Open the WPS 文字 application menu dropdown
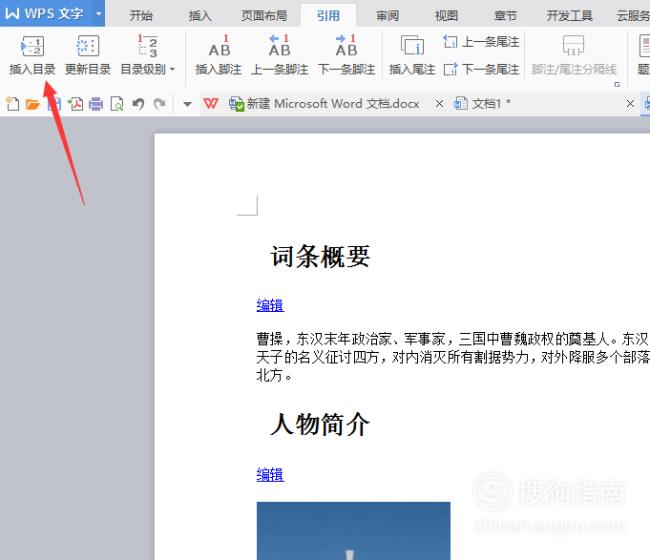The height and width of the screenshot is (560, 650). [x=99, y=13]
